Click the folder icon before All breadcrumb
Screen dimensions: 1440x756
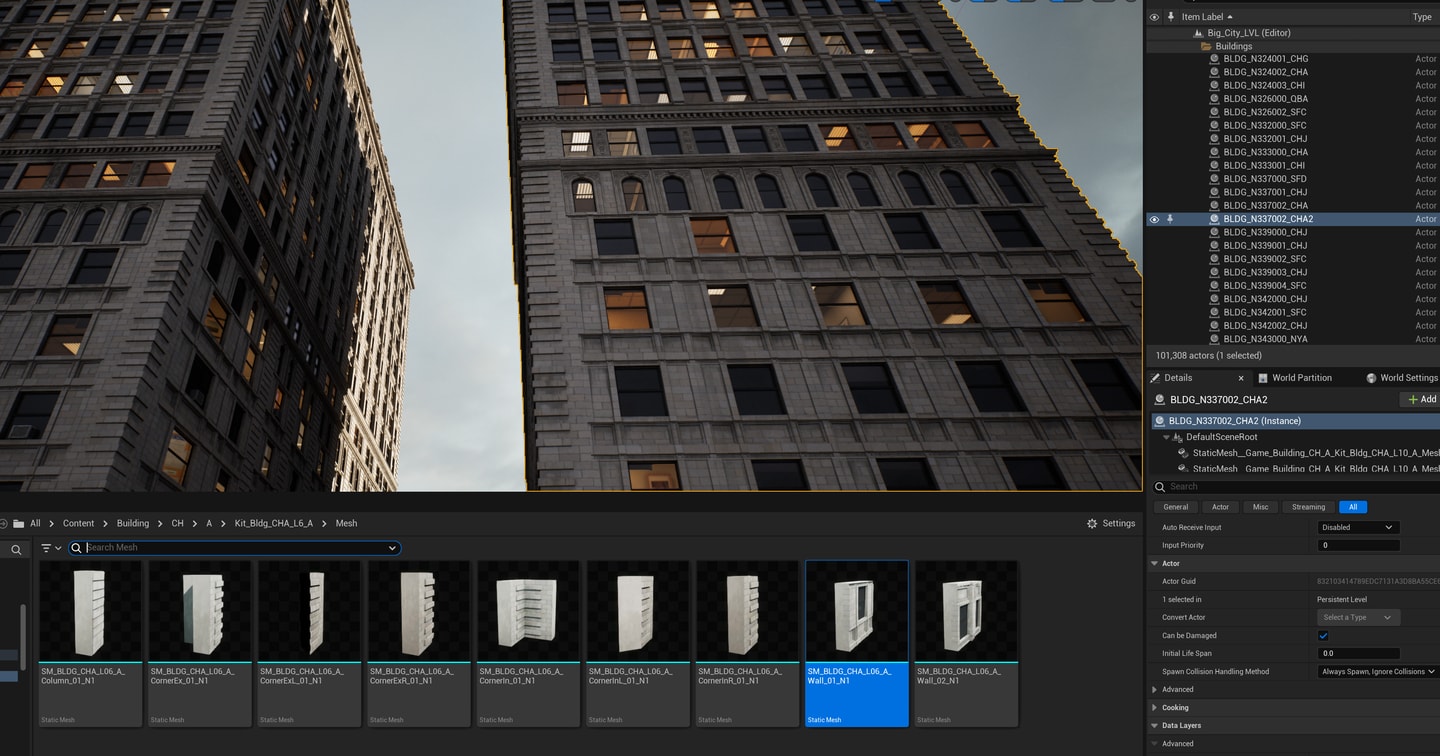click(18, 523)
